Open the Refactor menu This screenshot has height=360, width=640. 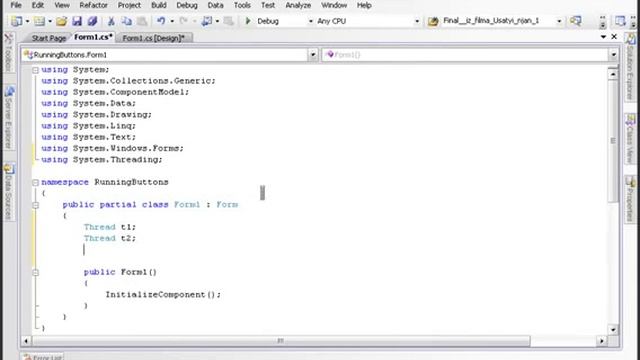[x=93, y=5]
